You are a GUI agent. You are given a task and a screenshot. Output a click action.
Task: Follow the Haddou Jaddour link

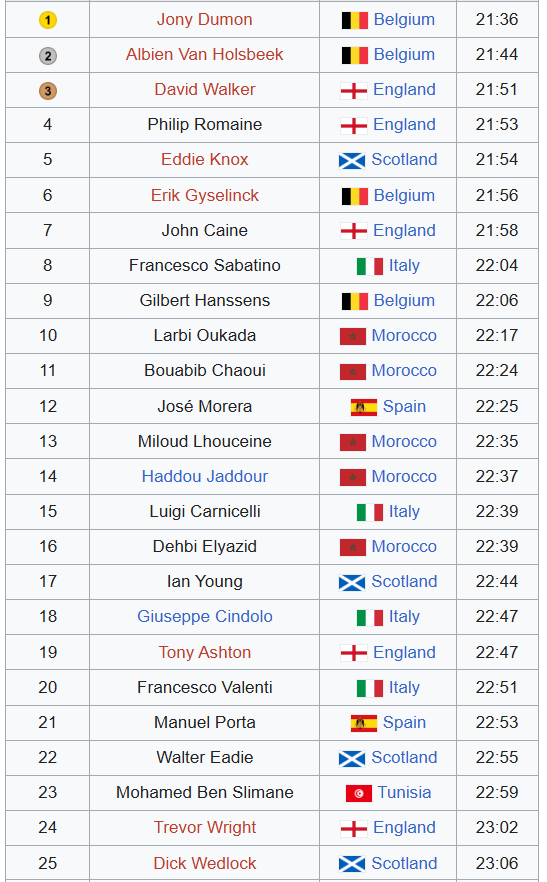(x=205, y=476)
